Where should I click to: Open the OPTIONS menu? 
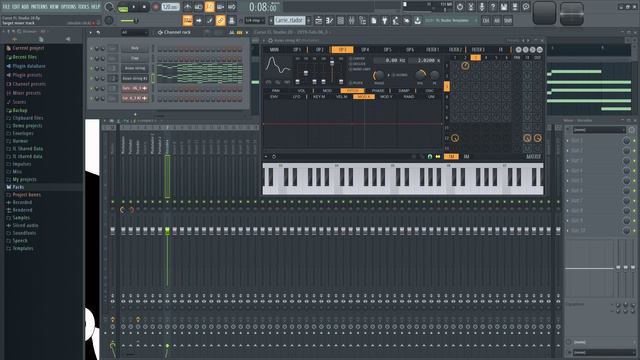click(68, 7)
